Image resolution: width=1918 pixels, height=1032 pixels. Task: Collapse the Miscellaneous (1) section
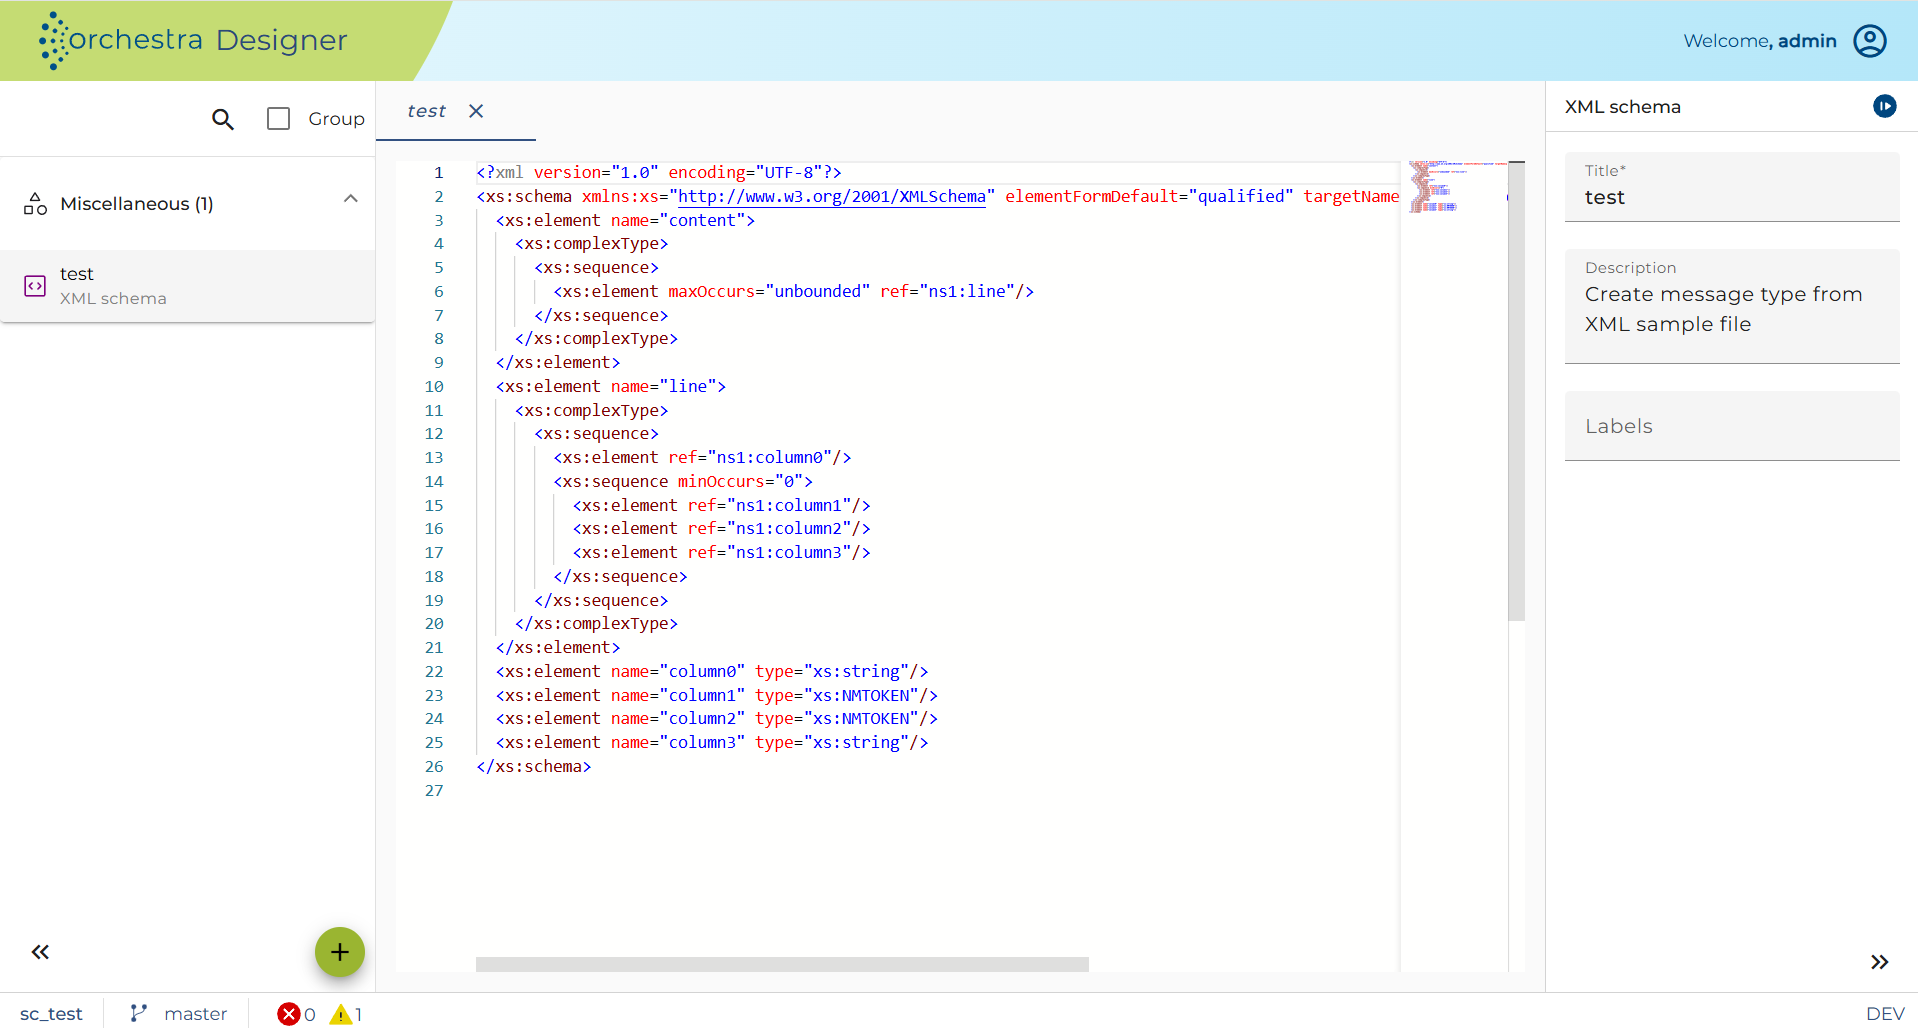point(351,199)
